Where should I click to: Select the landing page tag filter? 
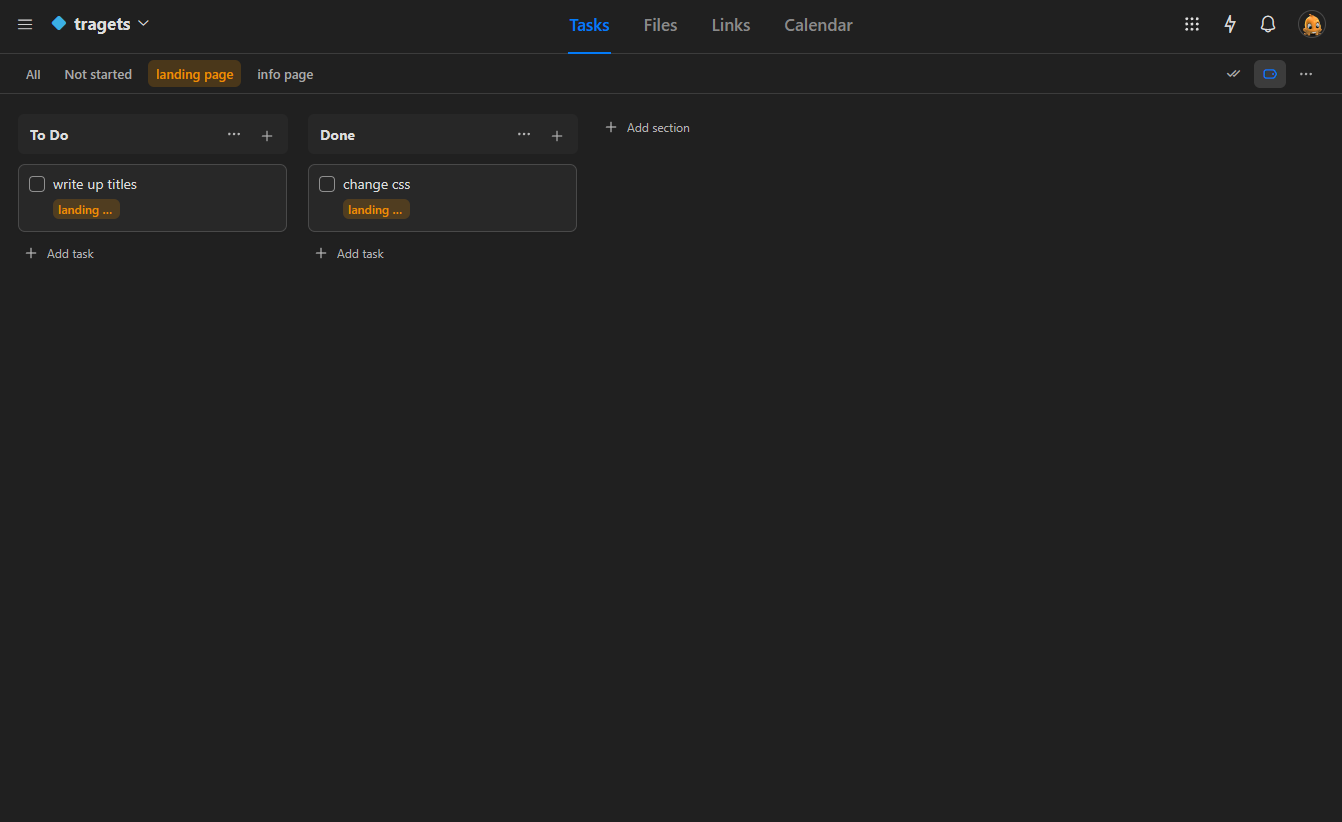pyautogui.click(x=195, y=74)
